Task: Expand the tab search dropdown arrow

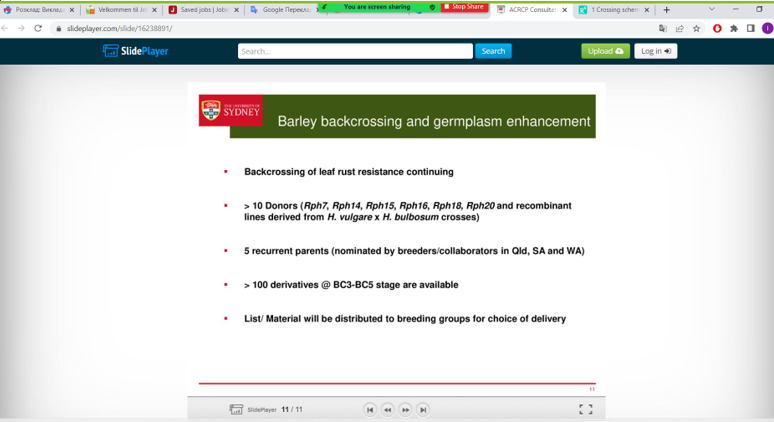Action: pos(711,9)
